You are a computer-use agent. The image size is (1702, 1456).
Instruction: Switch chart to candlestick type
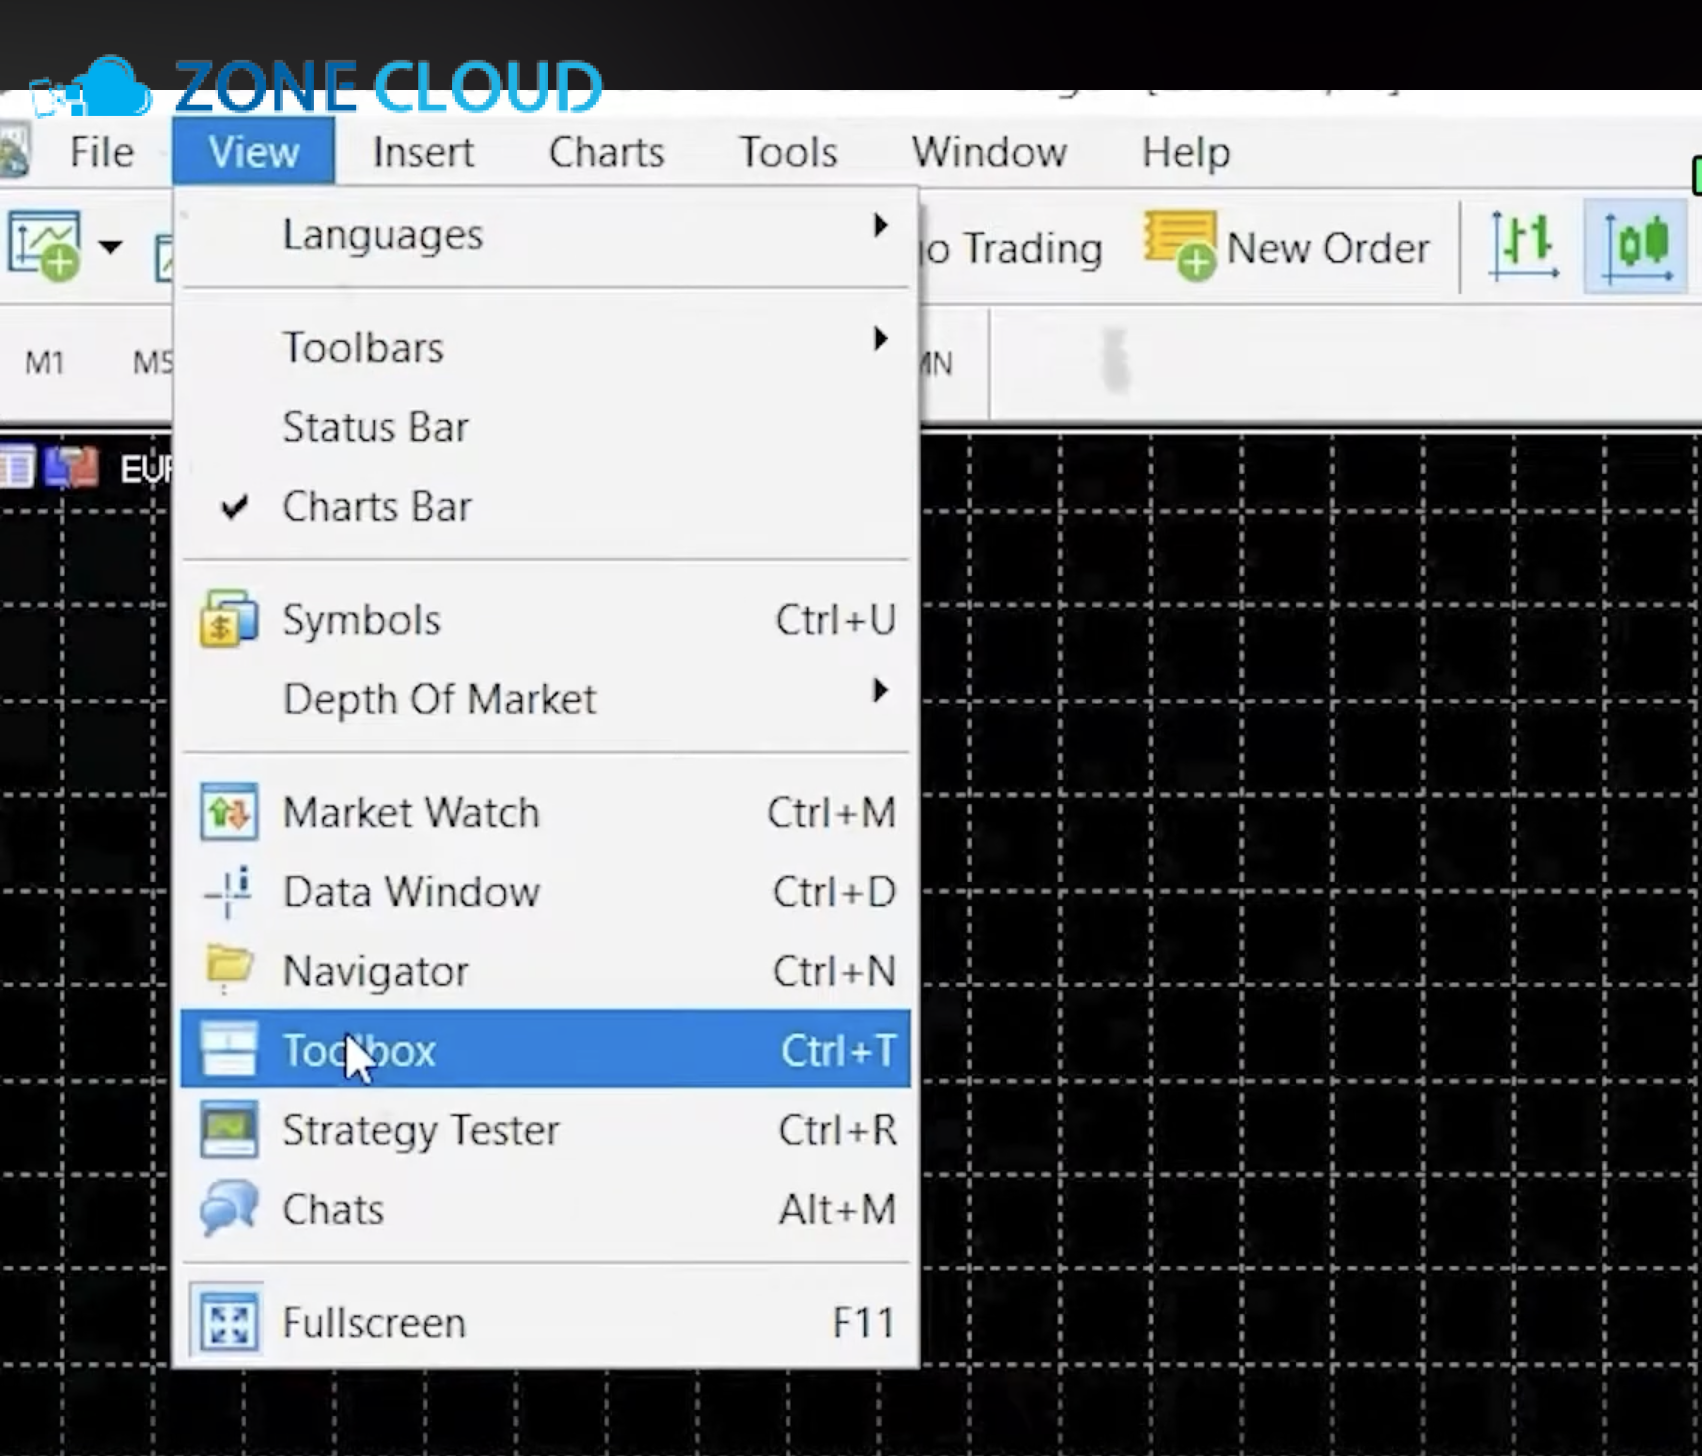(x=1636, y=246)
